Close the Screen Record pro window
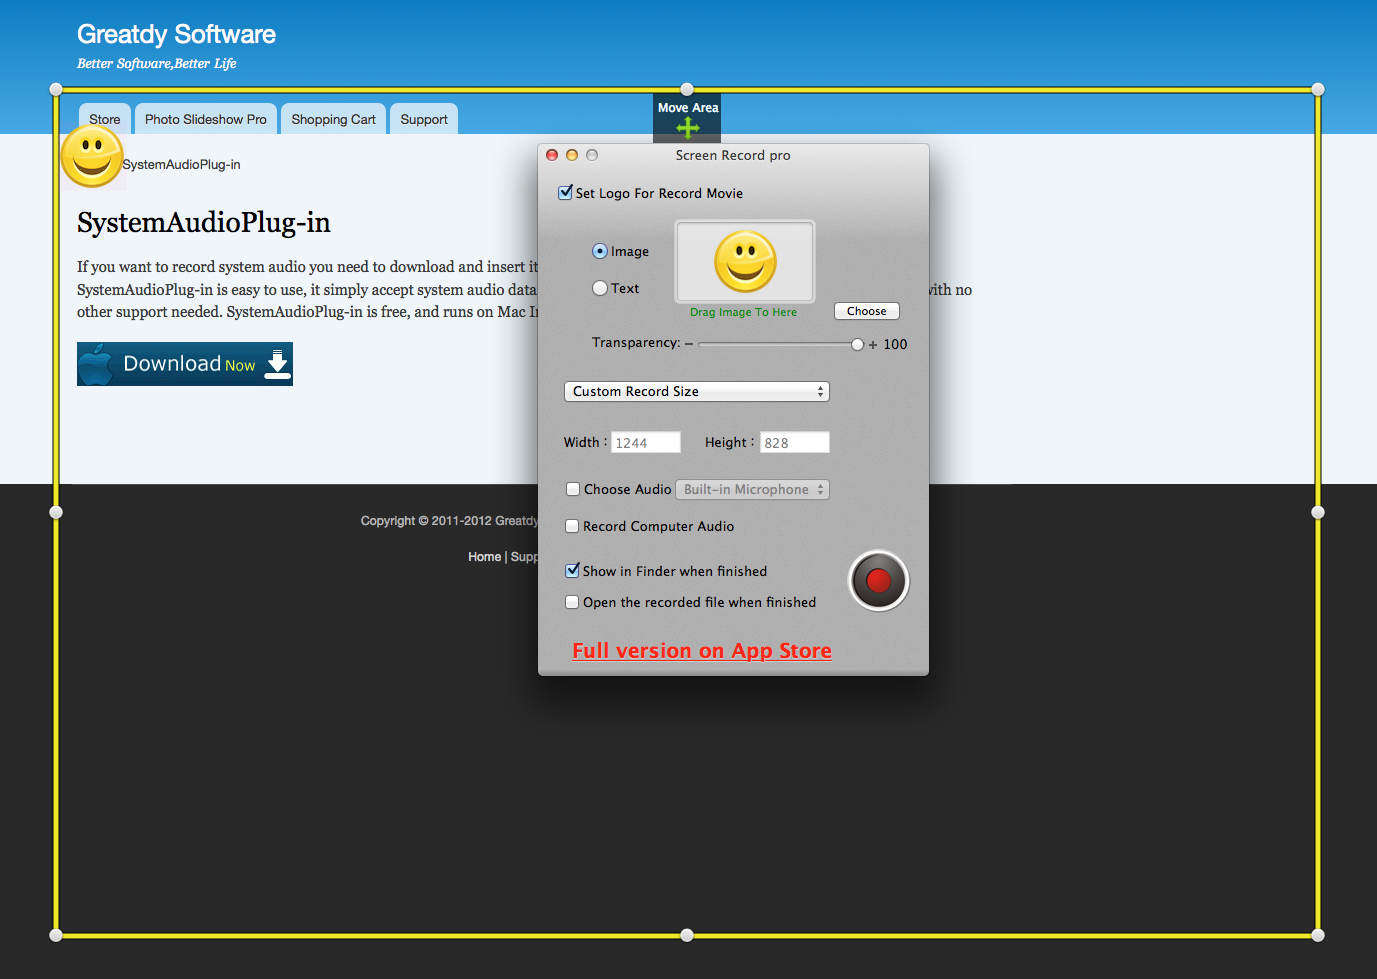Viewport: 1377px width, 979px height. tap(552, 155)
